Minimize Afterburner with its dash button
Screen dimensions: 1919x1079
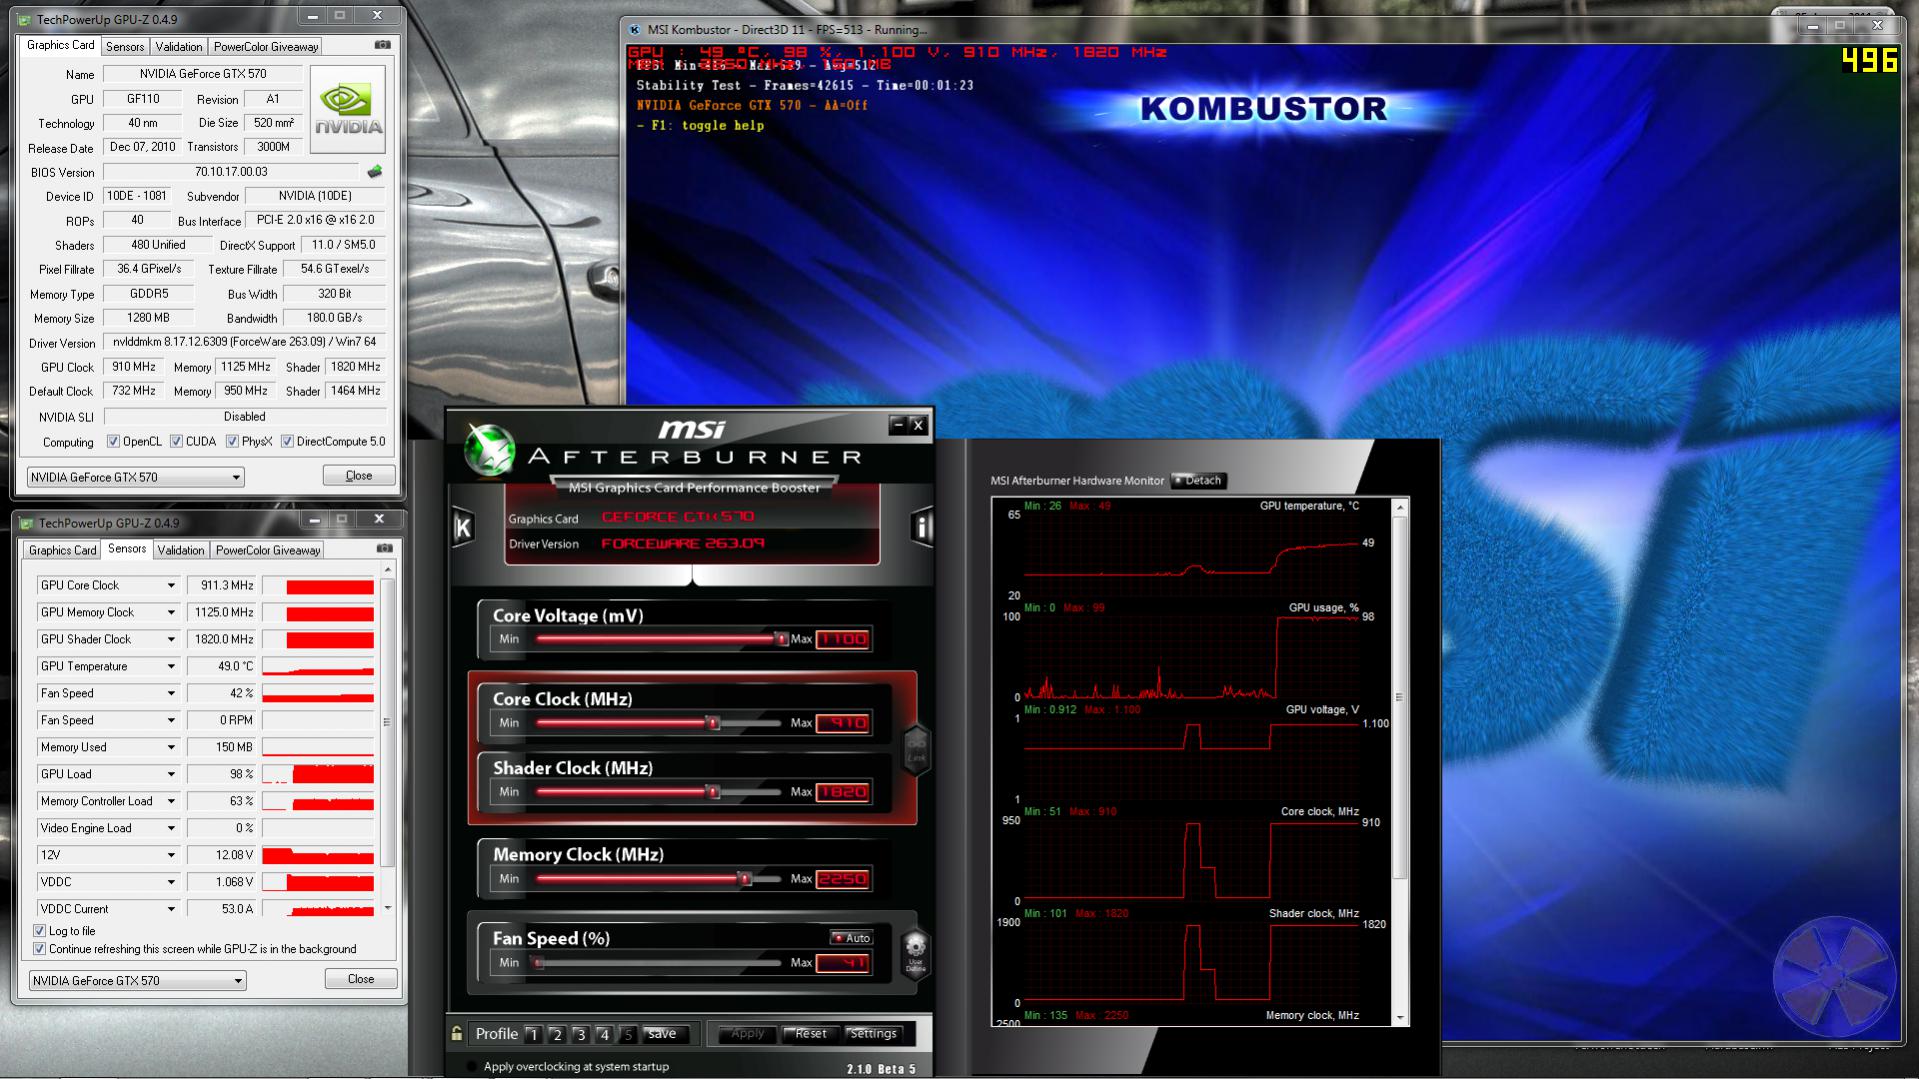tap(897, 425)
